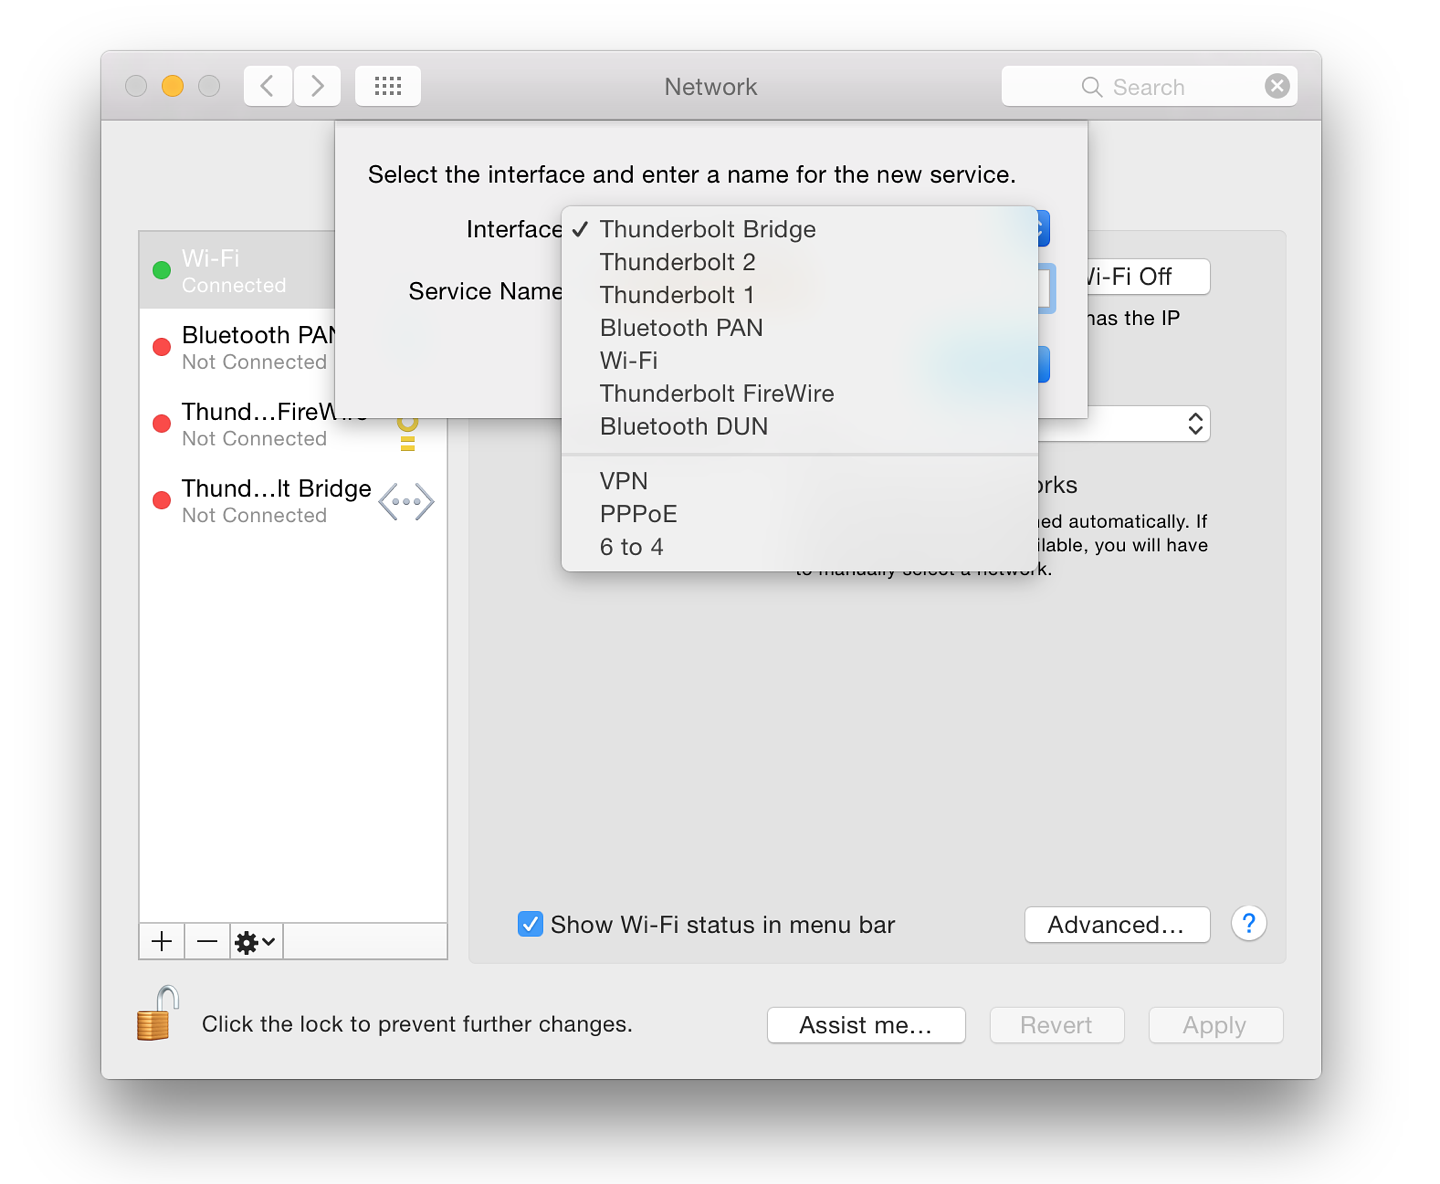Select PPPoE from the interface menu
This screenshot has height=1184, width=1440.
tap(800, 514)
